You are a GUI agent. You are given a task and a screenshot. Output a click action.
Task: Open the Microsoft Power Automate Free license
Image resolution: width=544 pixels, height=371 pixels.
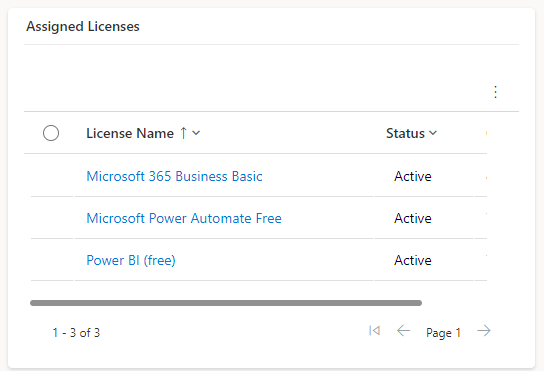coord(184,218)
